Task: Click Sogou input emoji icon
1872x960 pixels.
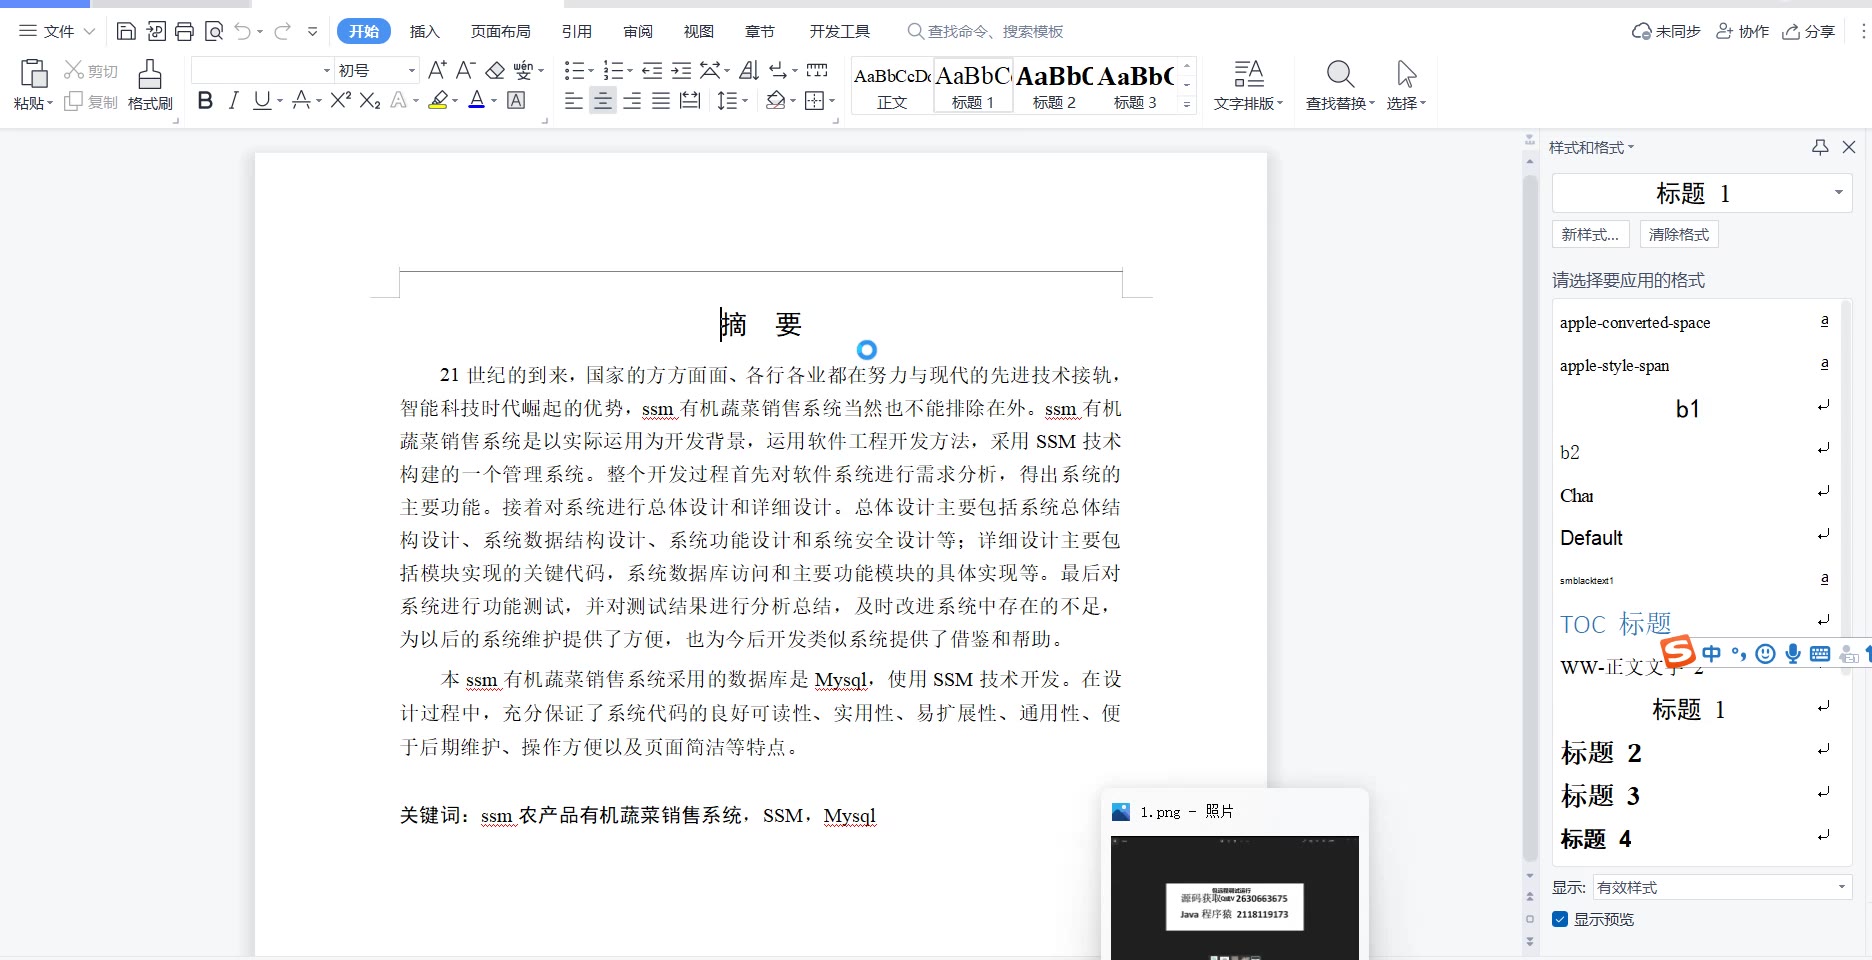Action: pos(1766,653)
